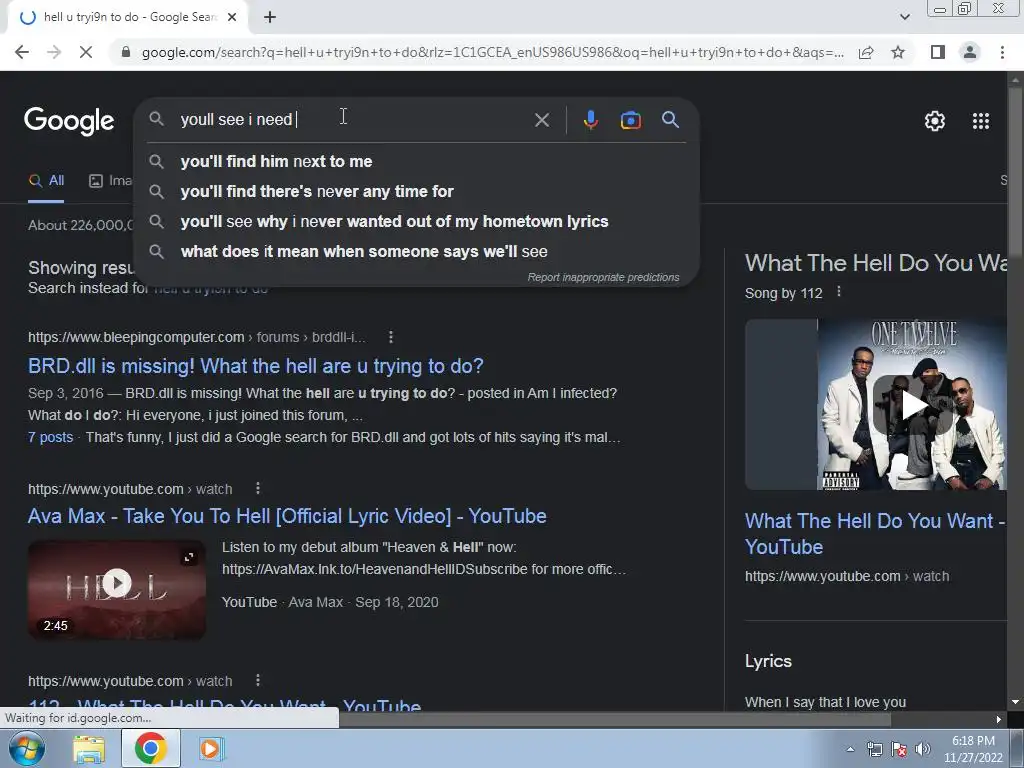Click the network tray icon
This screenshot has height=768, width=1024.
point(874,749)
